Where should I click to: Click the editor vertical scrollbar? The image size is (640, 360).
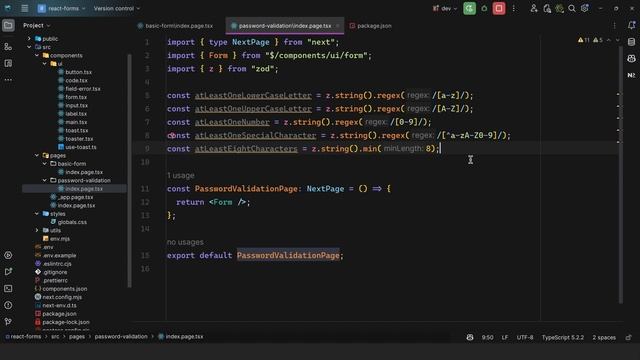pyautogui.click(x=621, y=175)
